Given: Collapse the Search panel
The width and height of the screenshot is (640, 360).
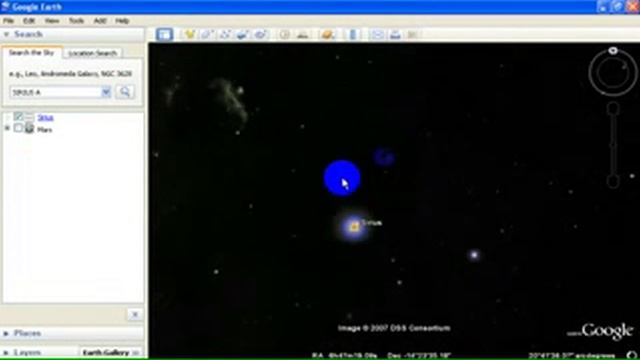Looking at the screenshot, I should point(7,35).
